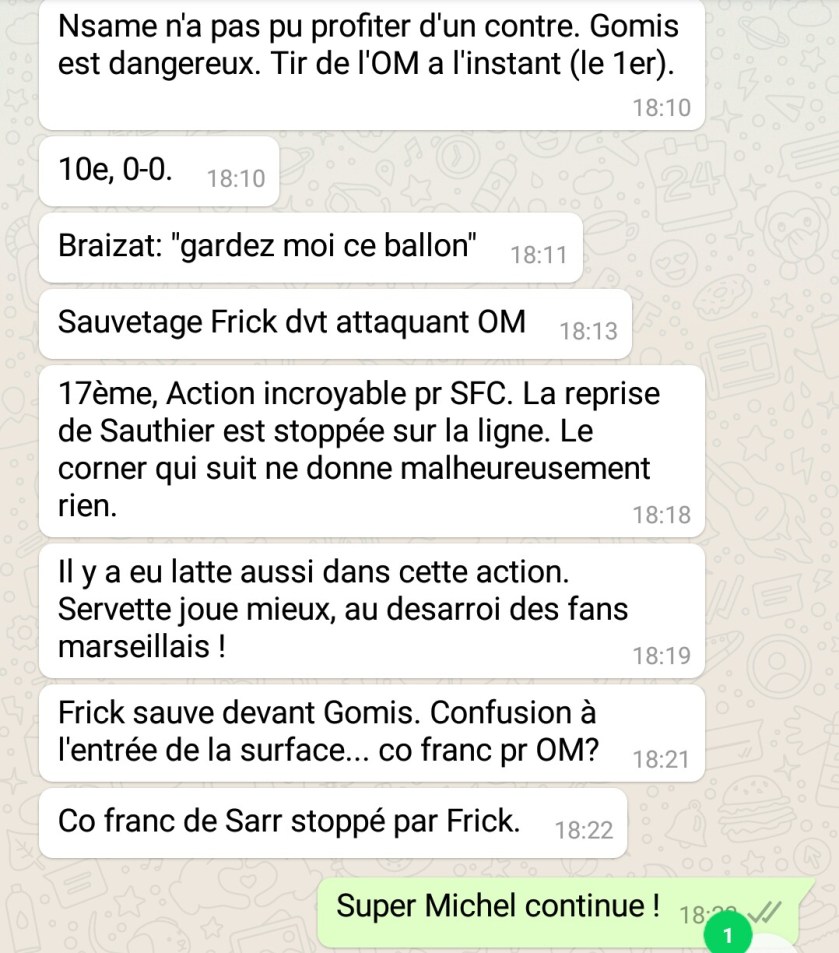The image size is (839, 953).
Task: Tap the Braizat "gardez moi ce ballon" message
Action: [311, 248]
